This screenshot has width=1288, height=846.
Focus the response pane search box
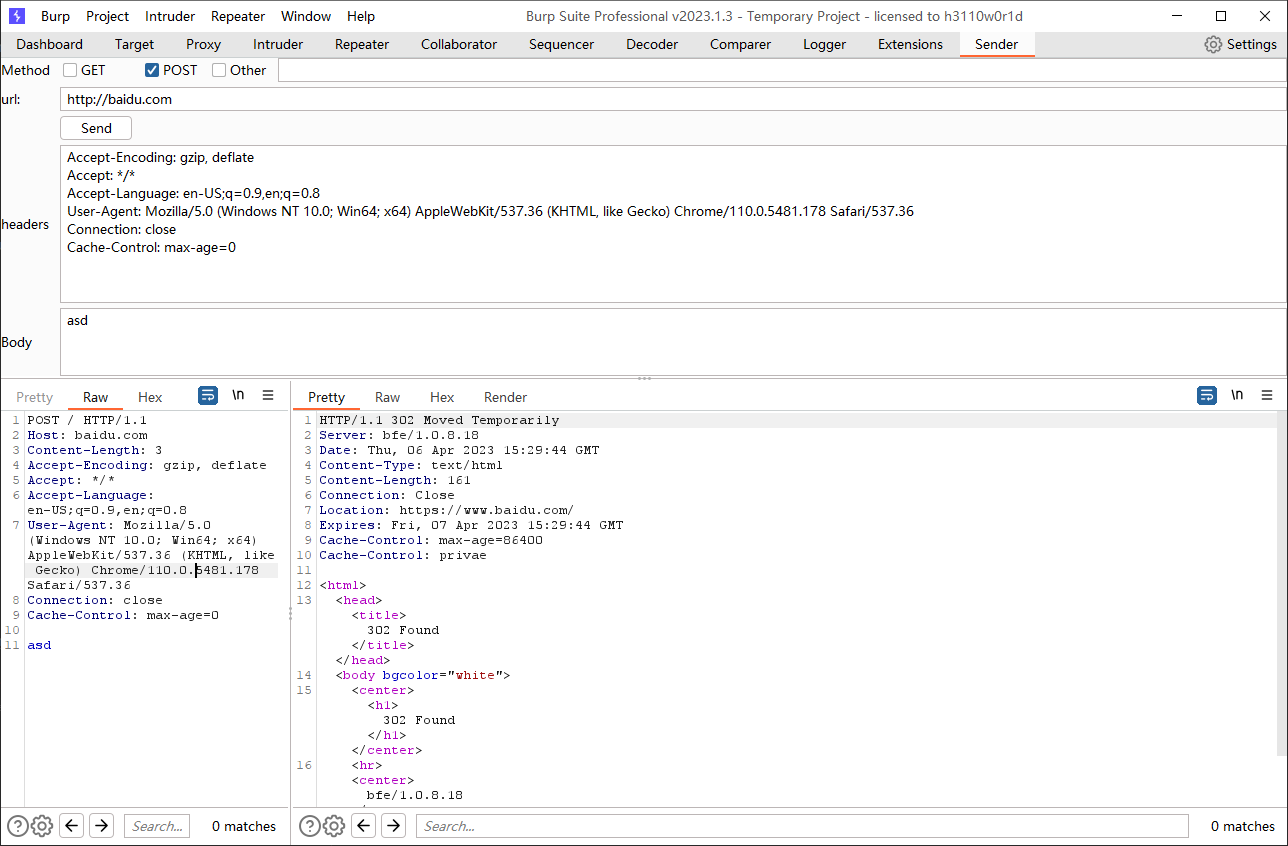[x=802, y=826]
